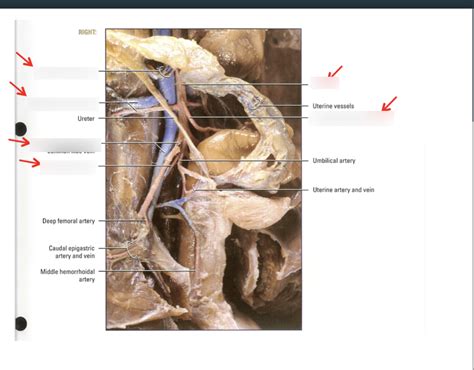The height and width of the screenshot is (370, 474).
Task: Click the 'Uterine artery and vein' label
Action: (x=343, y=190)
